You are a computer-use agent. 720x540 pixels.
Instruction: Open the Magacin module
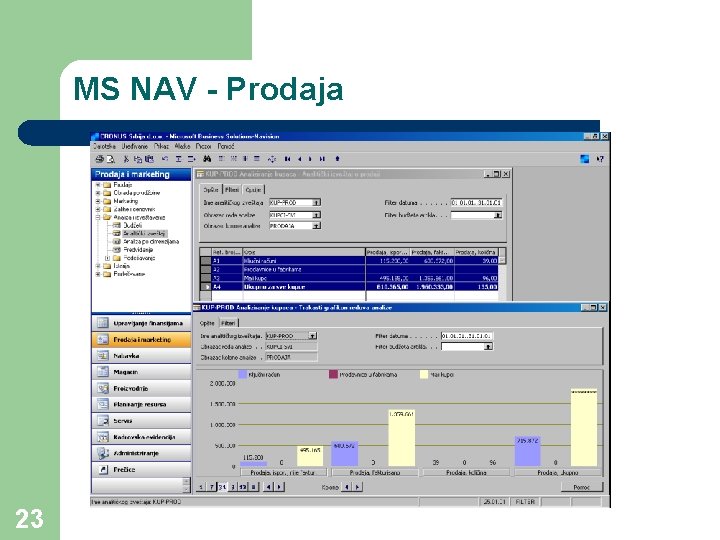141,372
